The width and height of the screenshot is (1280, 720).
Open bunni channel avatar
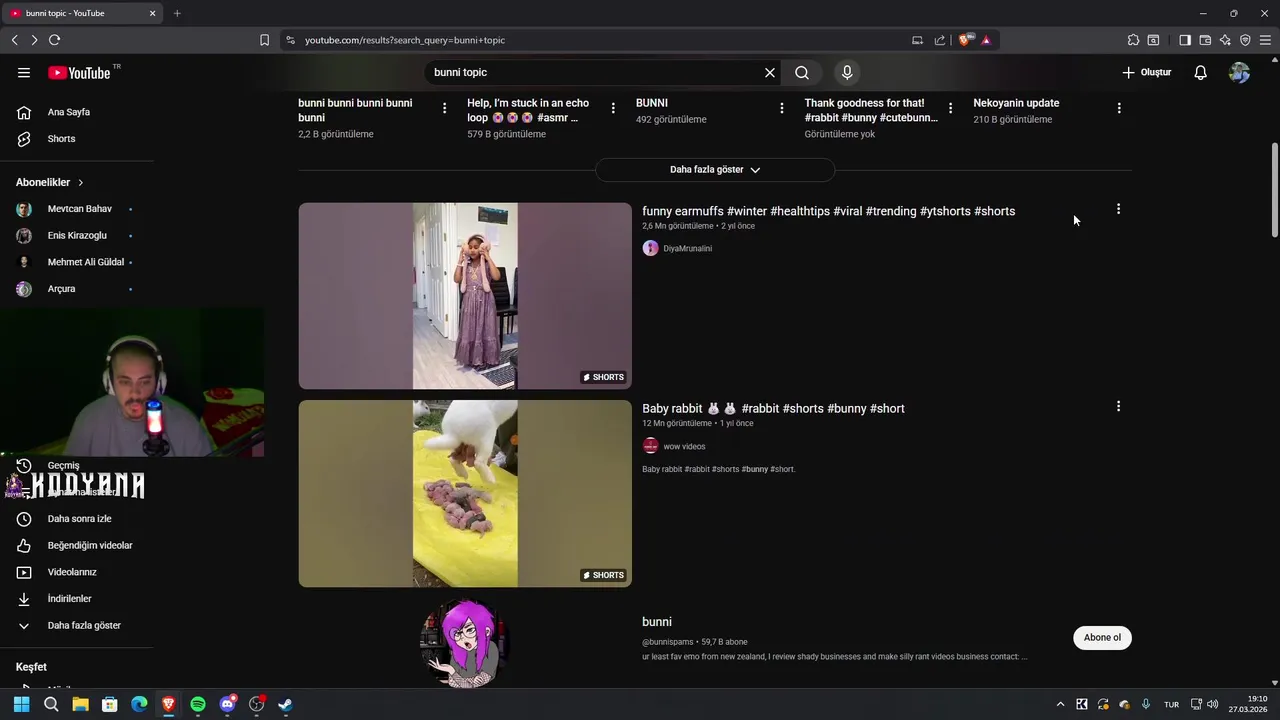pyautogui.click(x=465, y=642)
